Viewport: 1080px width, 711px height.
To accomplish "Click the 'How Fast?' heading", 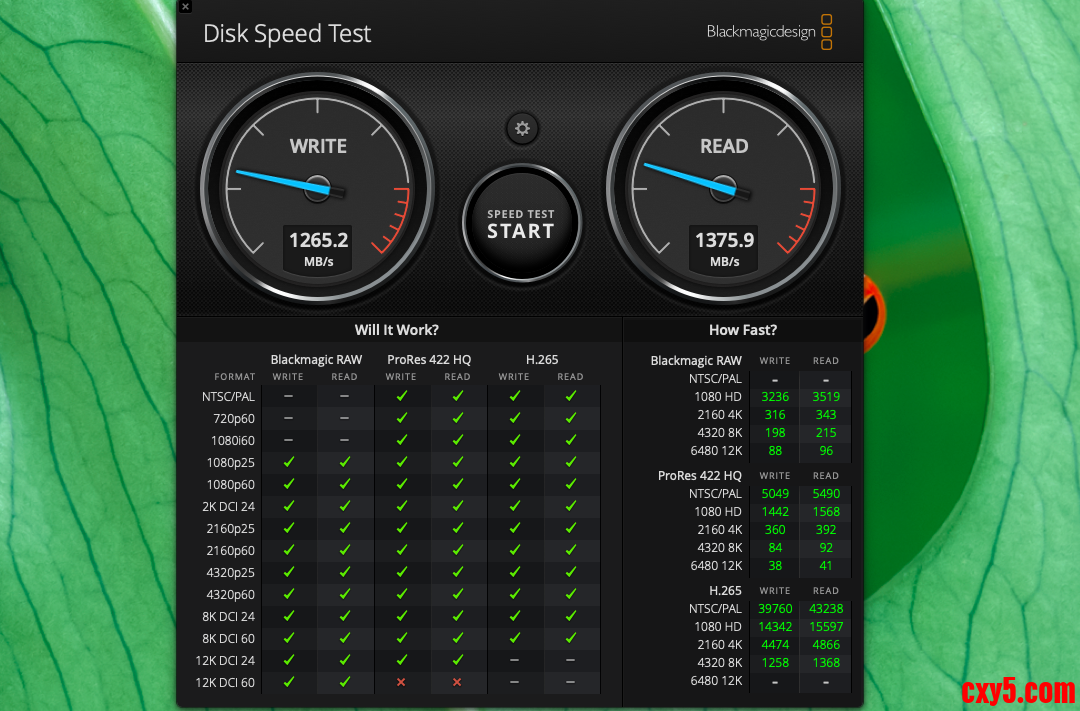I will (x=742, y=330).
